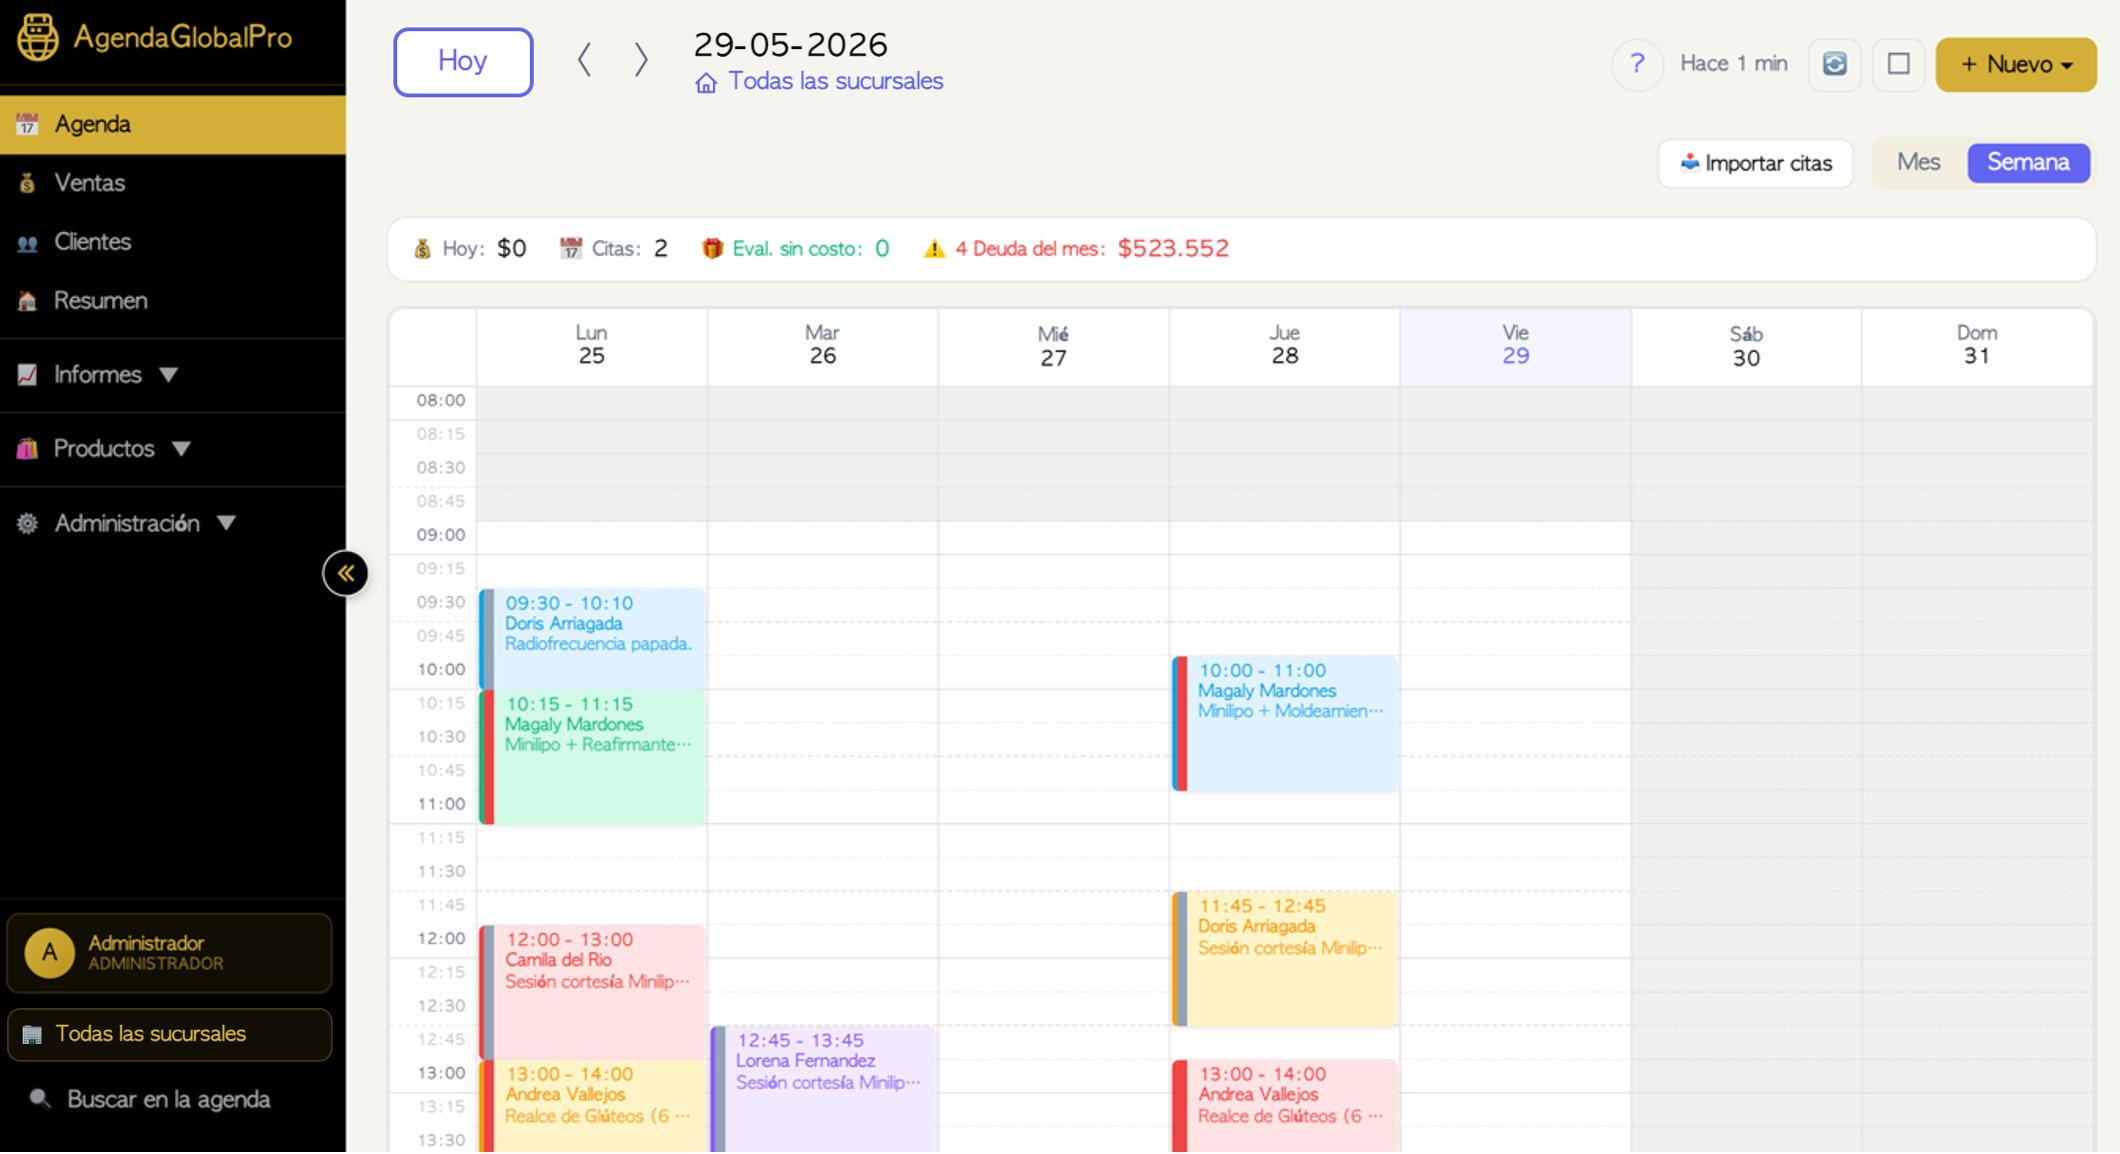
Task: Click the Citas calendar icon in stats bar
Action: (x=570, y=249)
